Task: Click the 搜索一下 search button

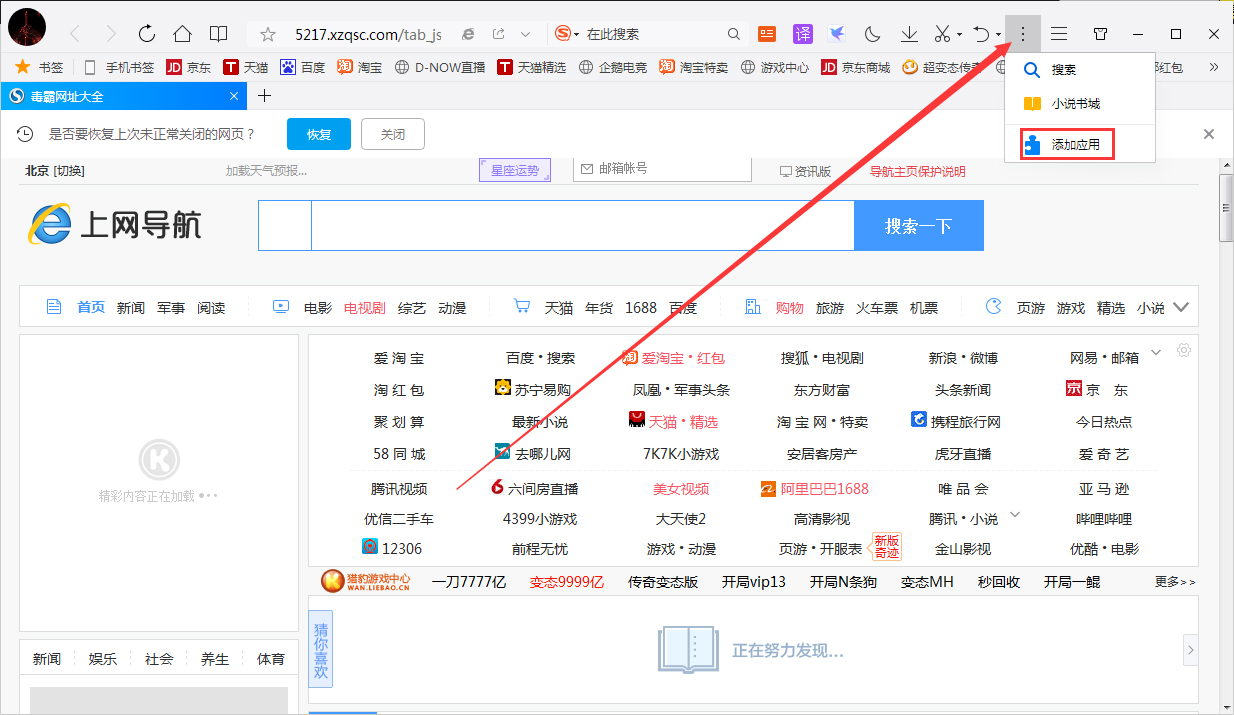Action: pos(918,225)
